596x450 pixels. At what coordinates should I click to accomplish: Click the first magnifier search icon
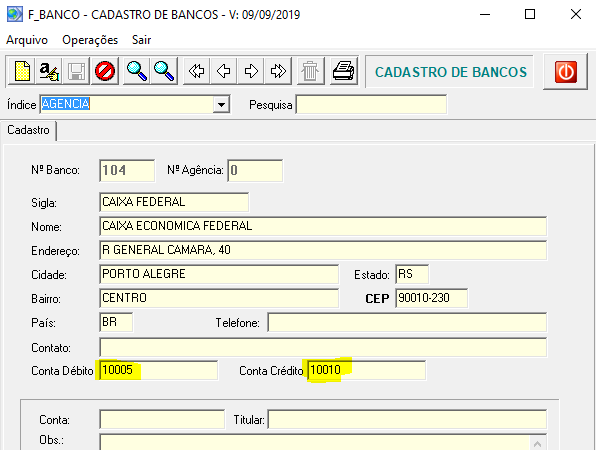pos(136,71)
